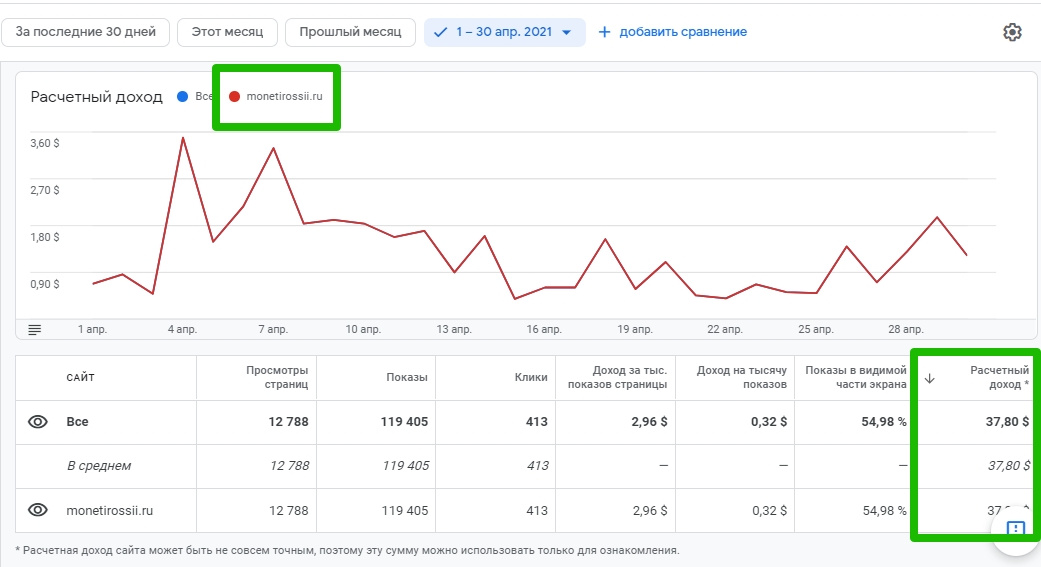Select Прошлый месяц range

point(350,32)
